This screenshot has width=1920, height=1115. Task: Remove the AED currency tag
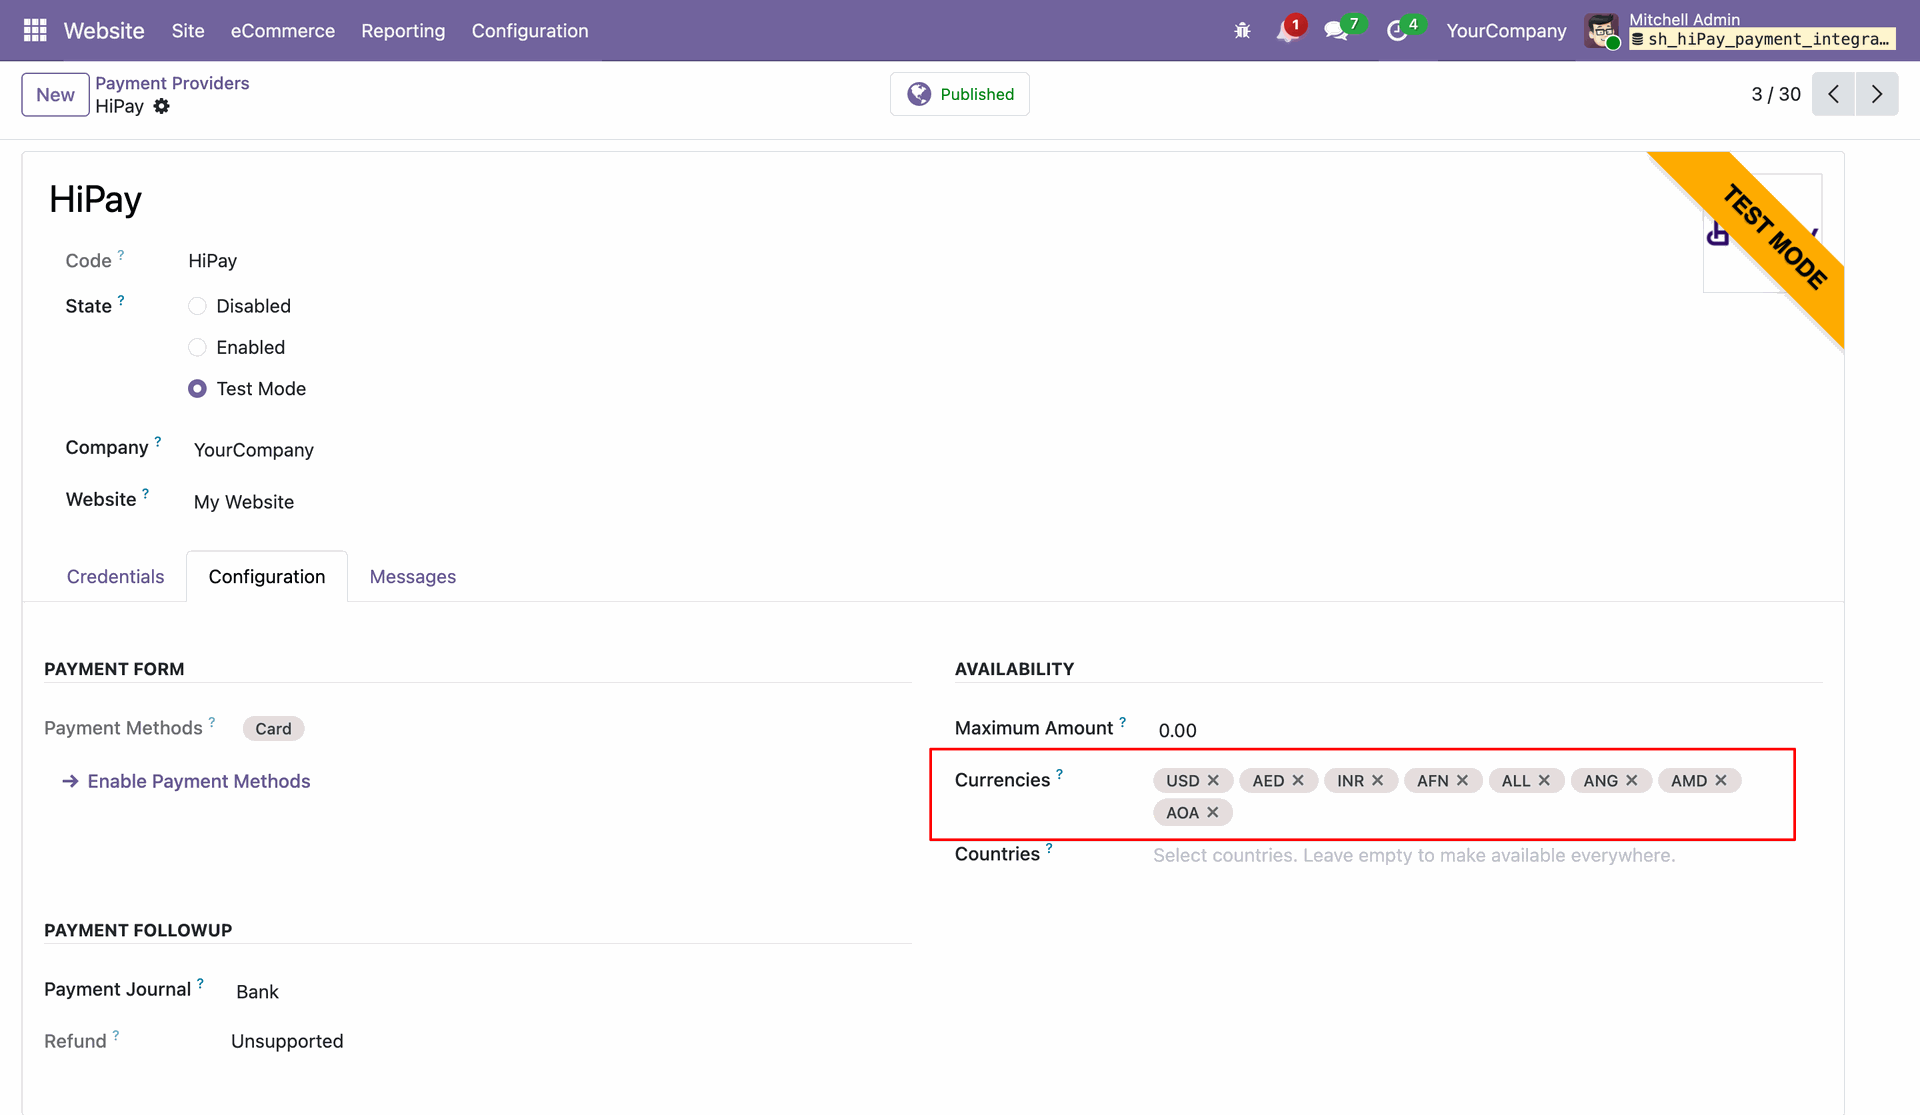click(x=1298, y=780)
